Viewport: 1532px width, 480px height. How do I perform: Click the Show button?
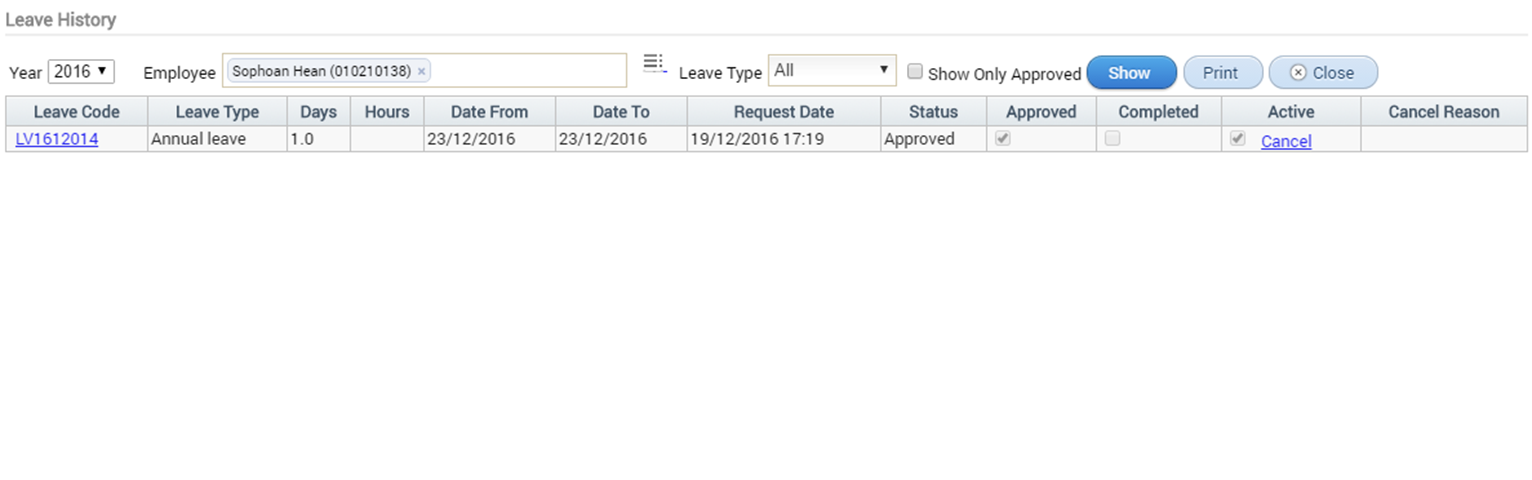point(1131,73)
